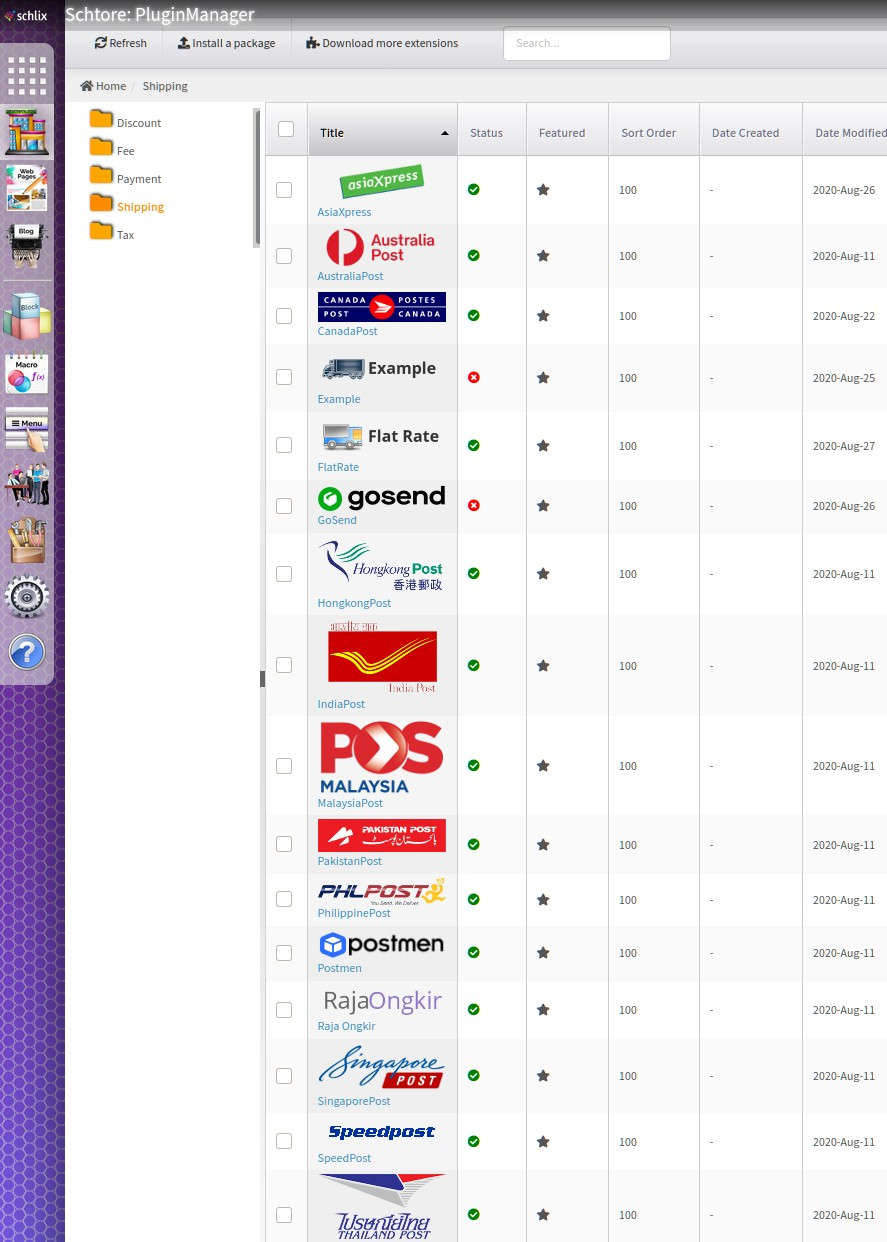Check the Raja Ongkir row checkbox
The height and width of the screenshot is (1242, 887).
(x=284, y=1010)
